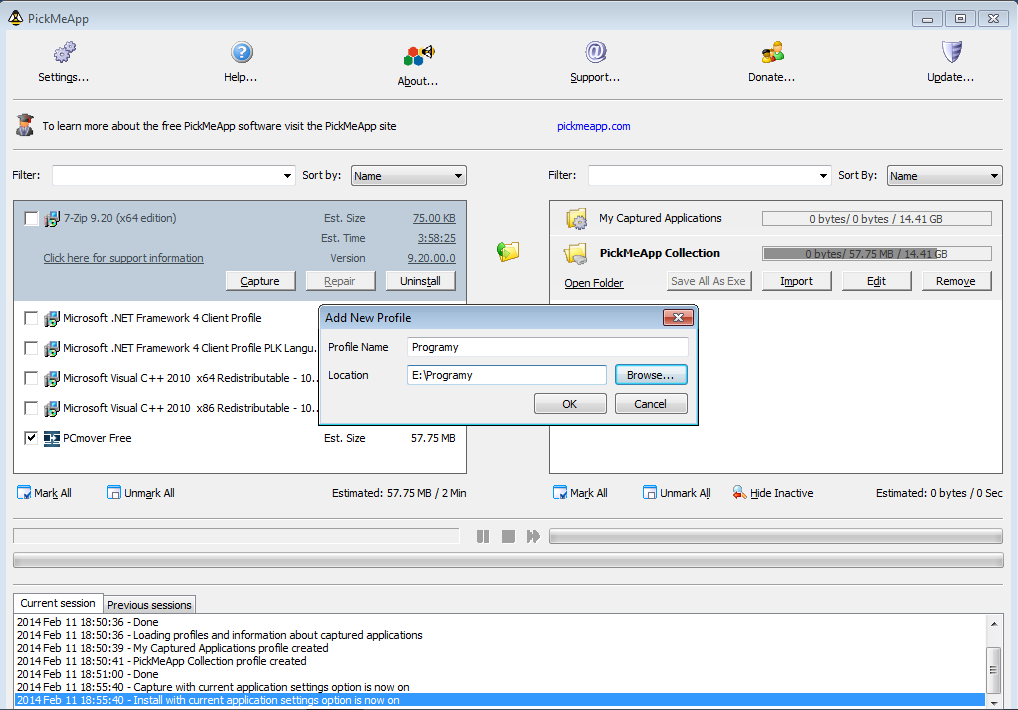Tick the 7-Zip 9.20 checkbox
This screenshot has height=710, width=1018.
pyautogui.click(x=31, y=219)
